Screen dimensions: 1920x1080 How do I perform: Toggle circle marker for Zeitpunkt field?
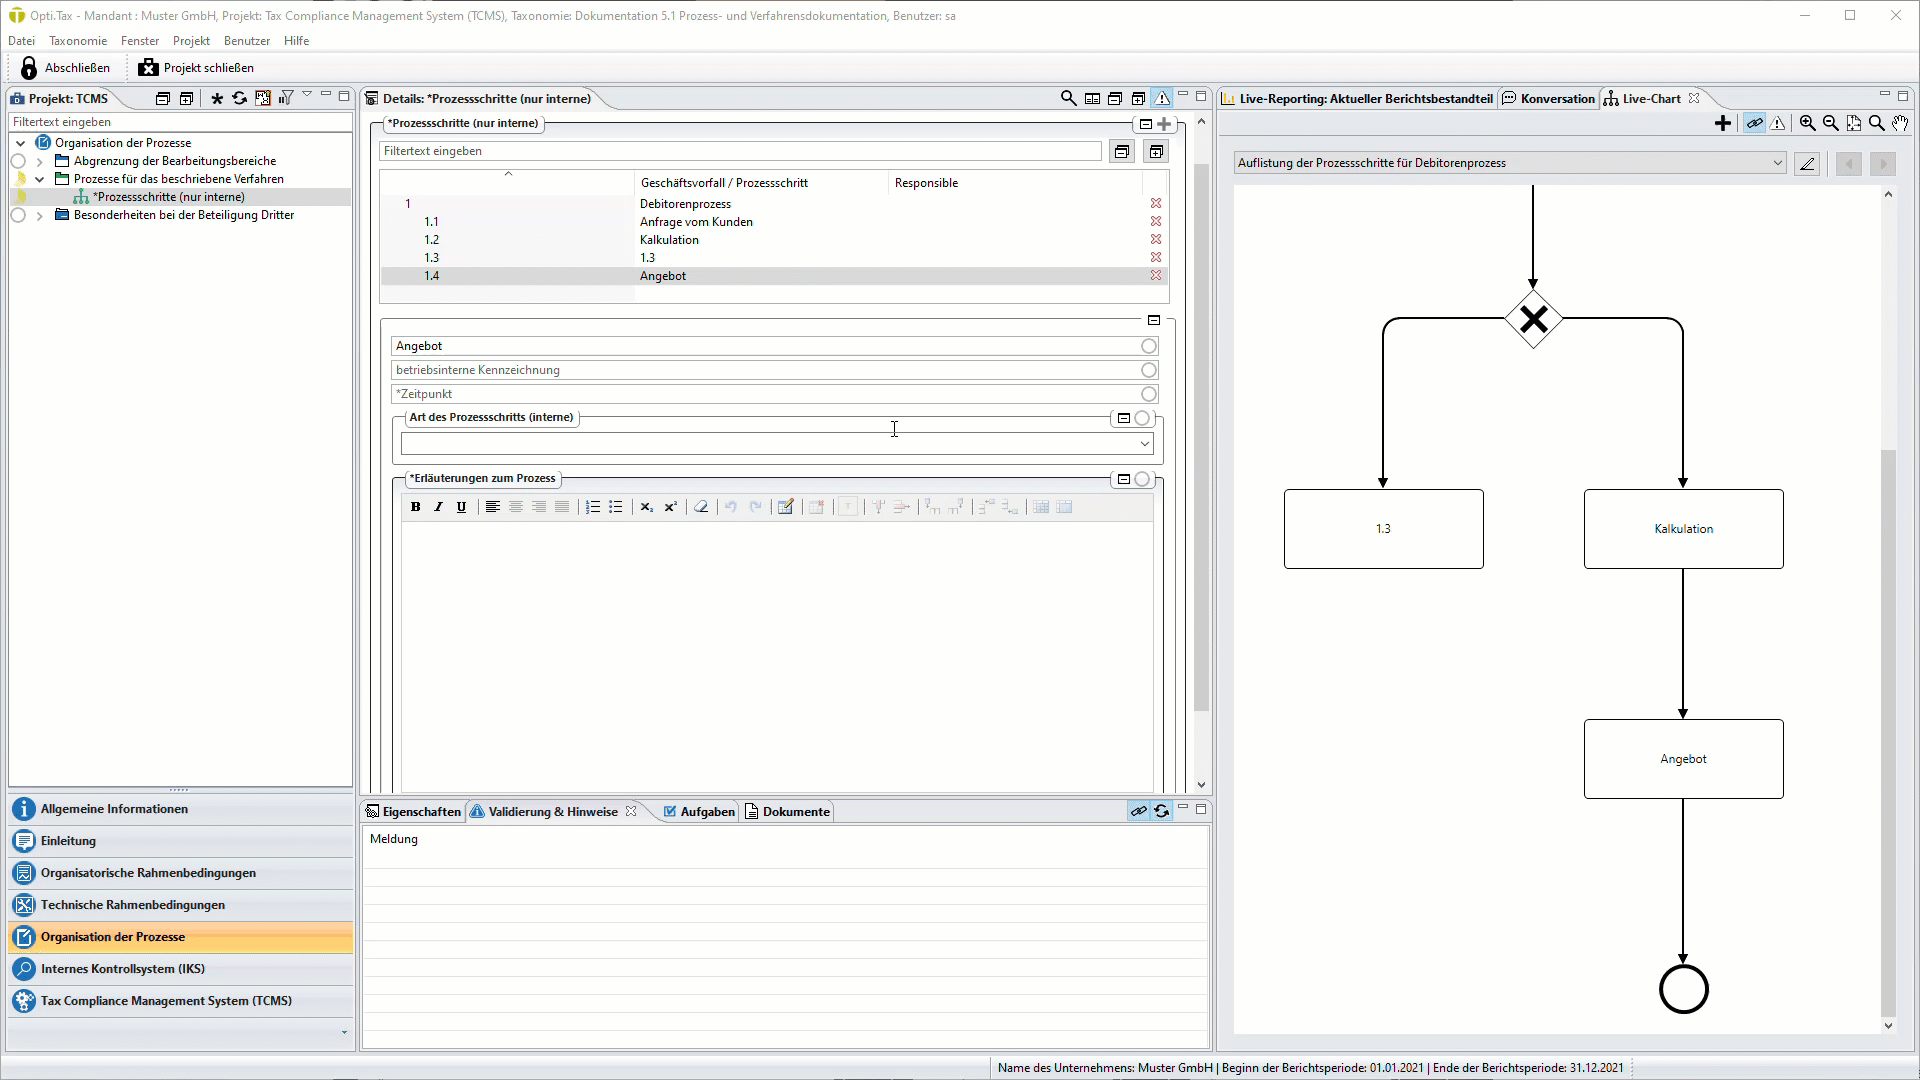click(x=1149, y=394)
